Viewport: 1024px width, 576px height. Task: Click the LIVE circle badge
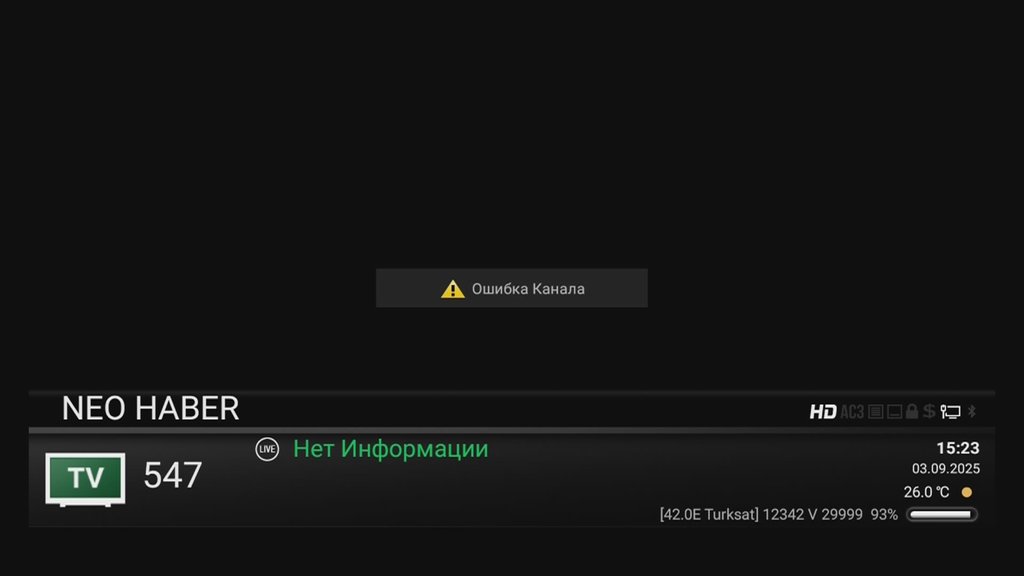coord(267,449)
